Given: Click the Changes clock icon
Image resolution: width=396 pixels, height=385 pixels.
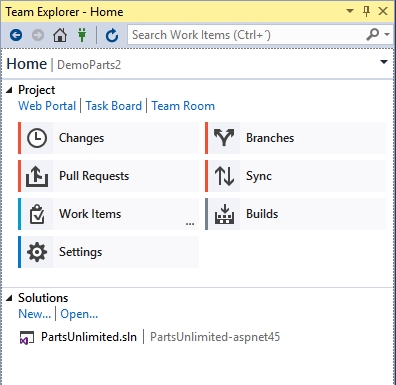Looking at the screenshot, I should click(x=37, y=138).
